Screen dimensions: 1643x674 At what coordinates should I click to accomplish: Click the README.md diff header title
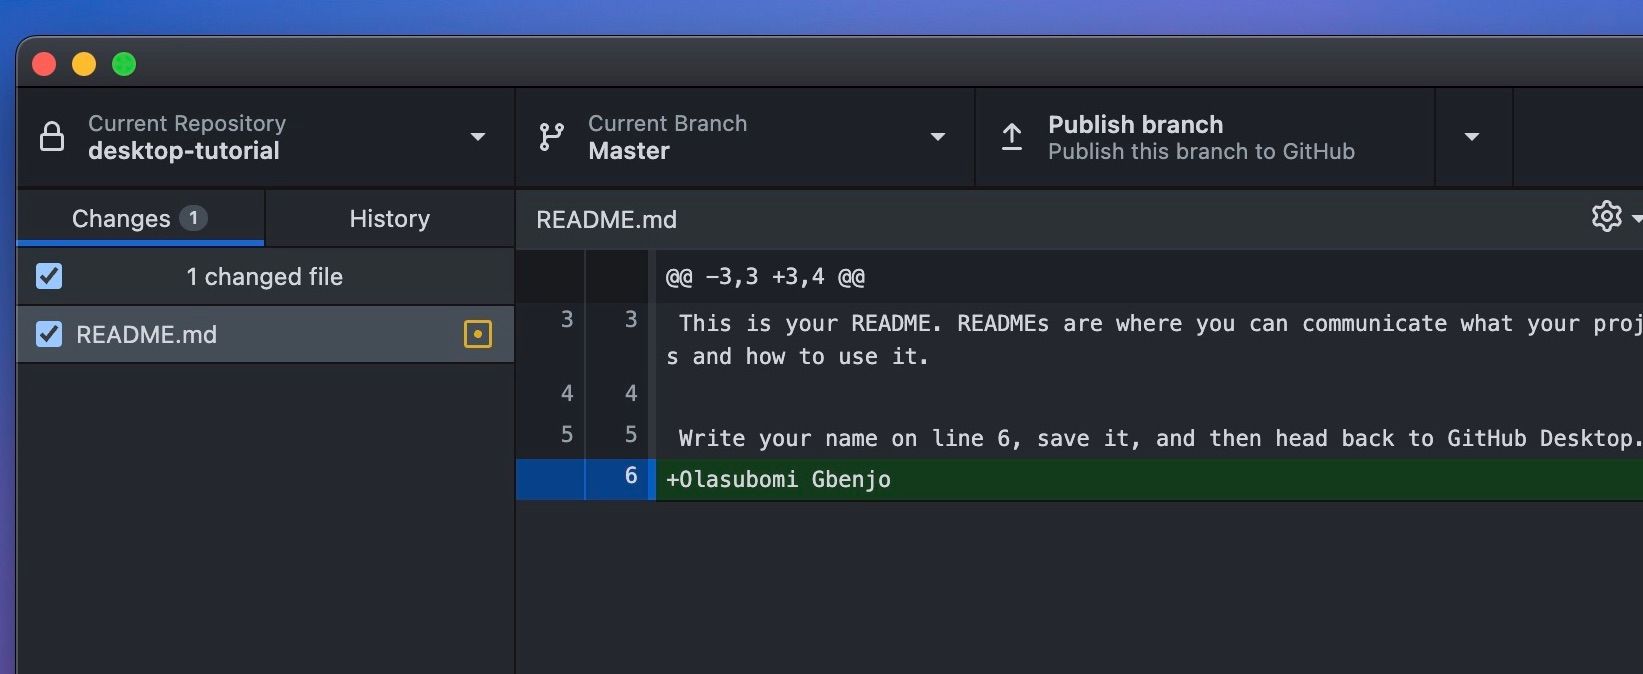click(x=606, y=219)
